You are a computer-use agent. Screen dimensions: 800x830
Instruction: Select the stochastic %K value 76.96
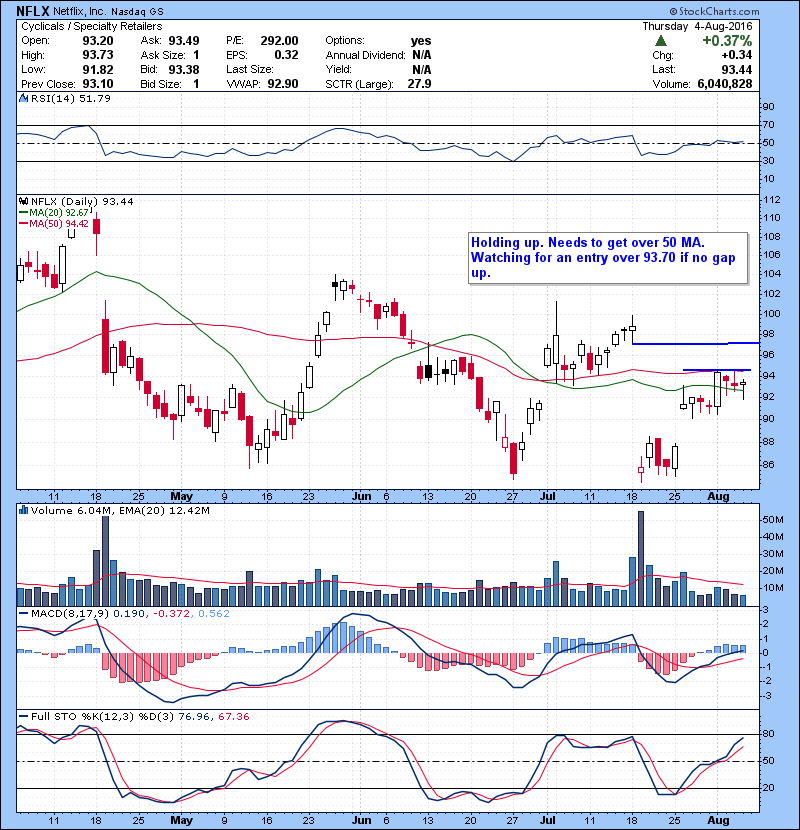[x=194, y=716]
